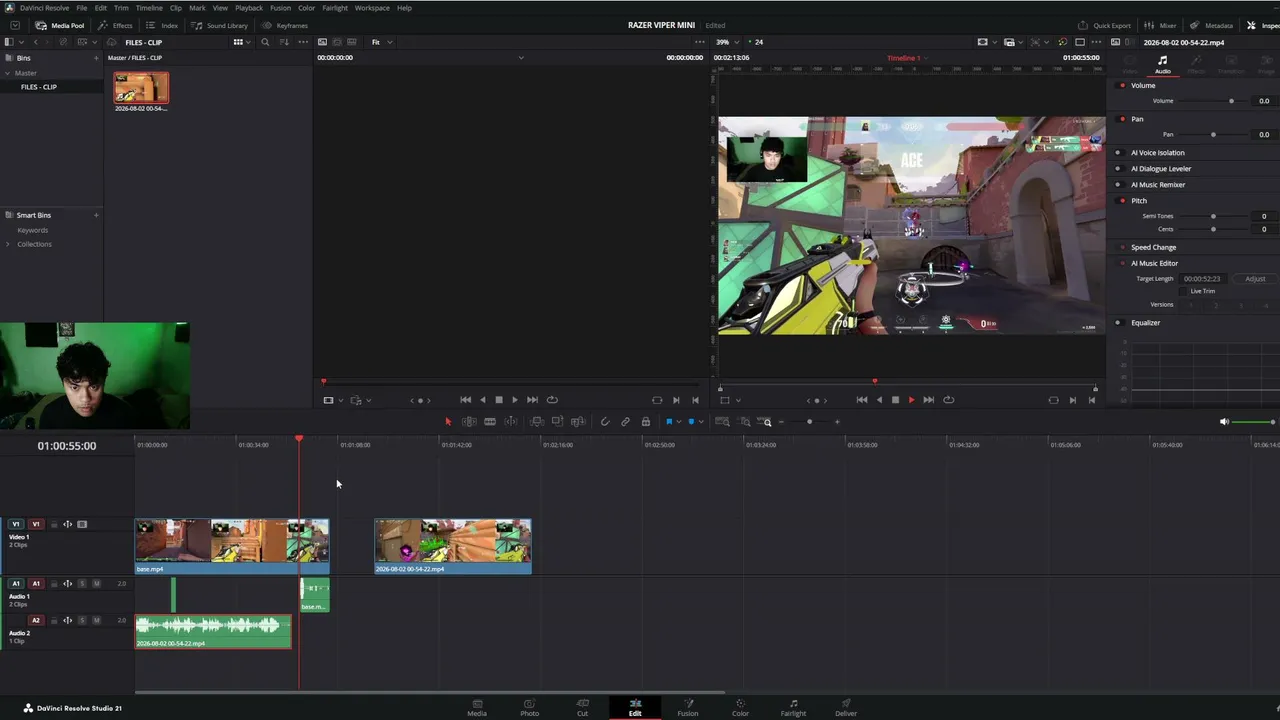This screenshot has width=1280, height=720.
Task: Open the flag color dropdown arrow
Action: point(679,422)
